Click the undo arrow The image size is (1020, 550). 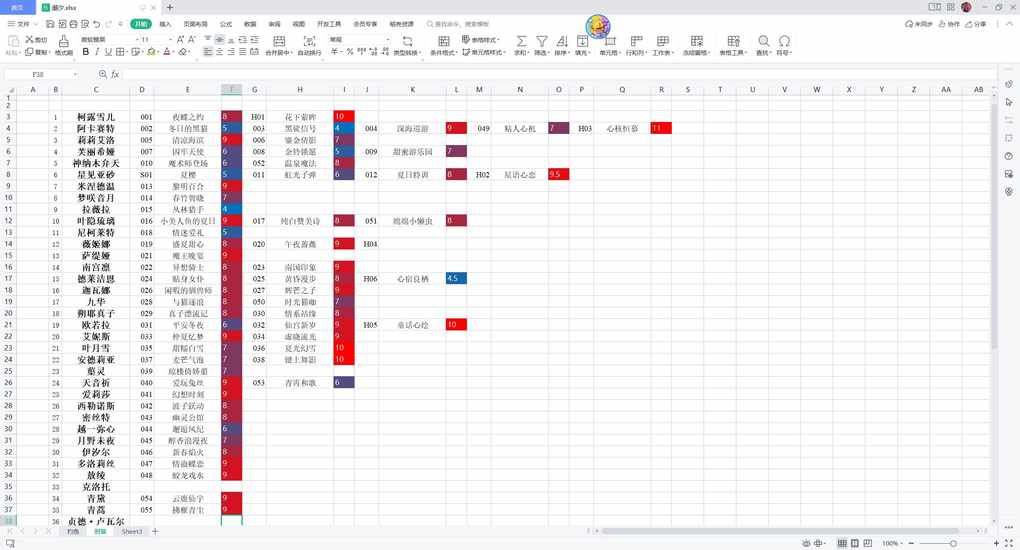96,24
